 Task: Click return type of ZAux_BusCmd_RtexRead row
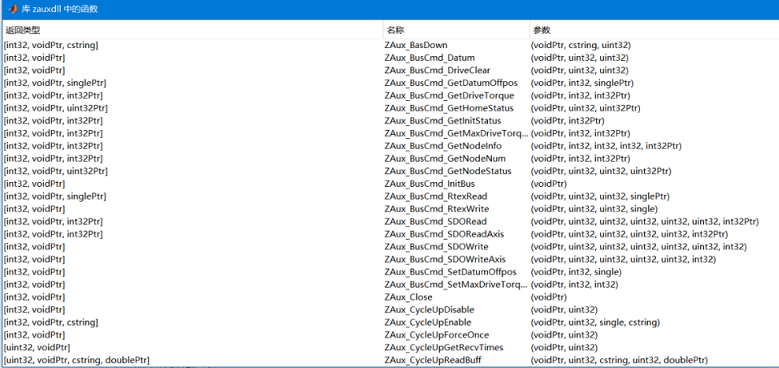55,196
